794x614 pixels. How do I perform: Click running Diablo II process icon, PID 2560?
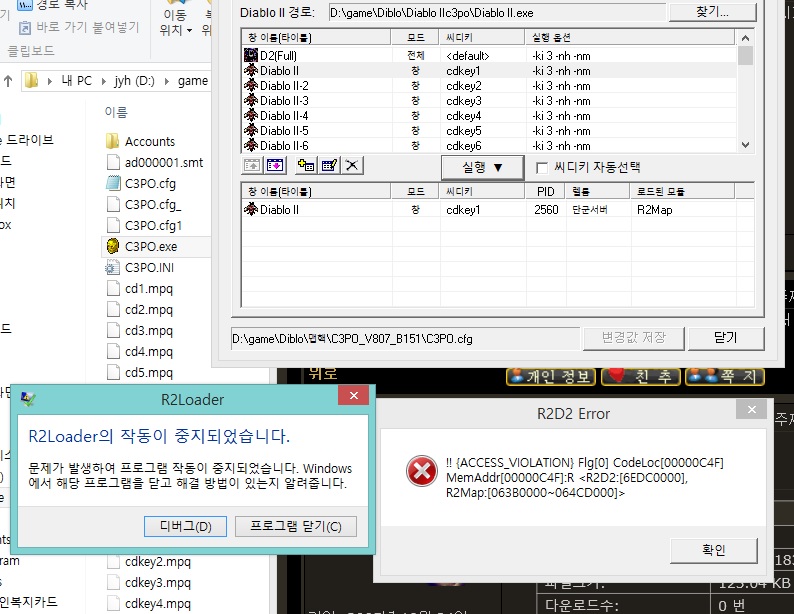pos(251,209)
